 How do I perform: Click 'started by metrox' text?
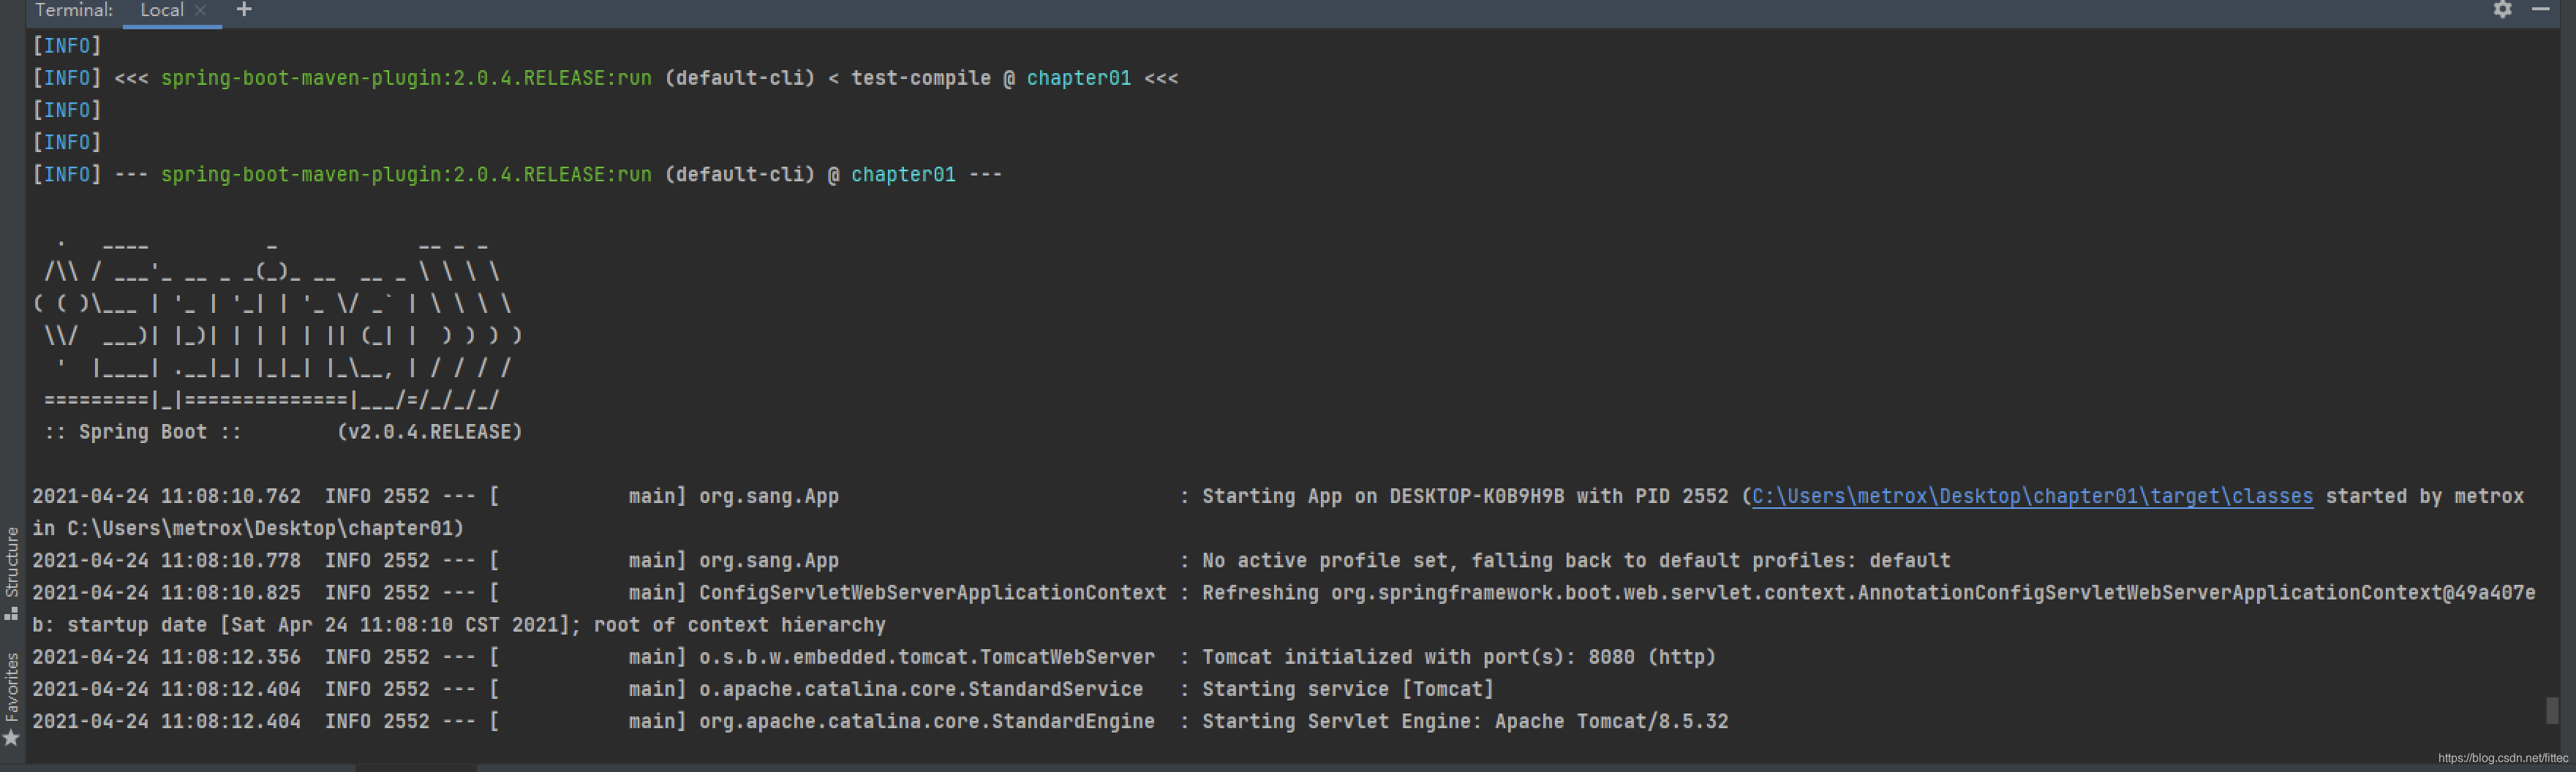coord(2424,496)
